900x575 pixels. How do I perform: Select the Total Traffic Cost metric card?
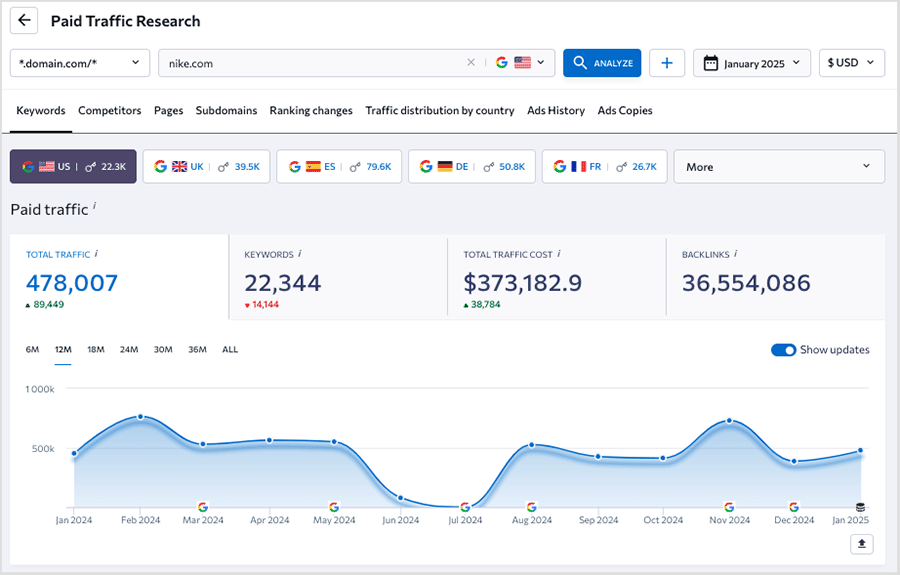[x=557, y=278]
